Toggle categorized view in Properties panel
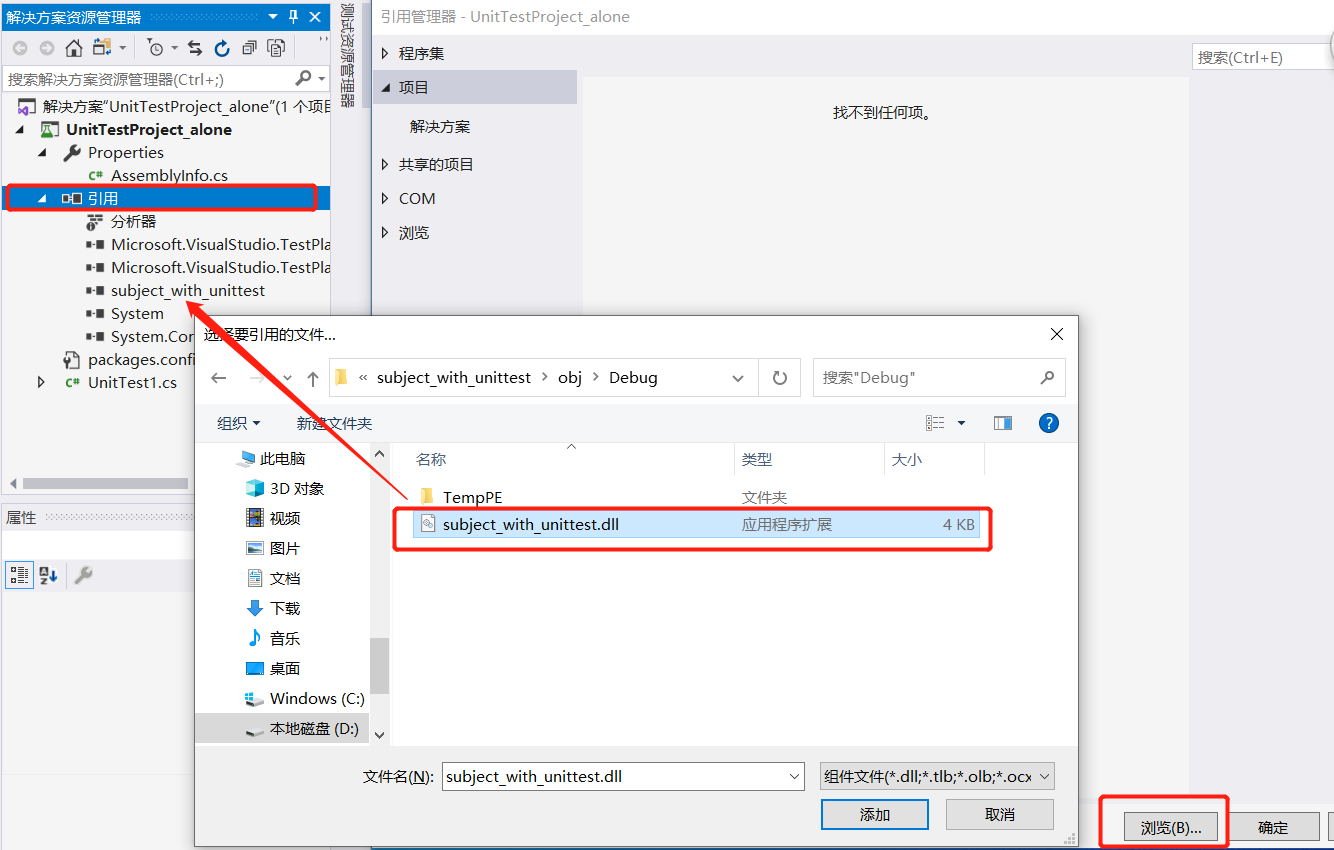Viewport: 1334px width, 850px height. 19,574
